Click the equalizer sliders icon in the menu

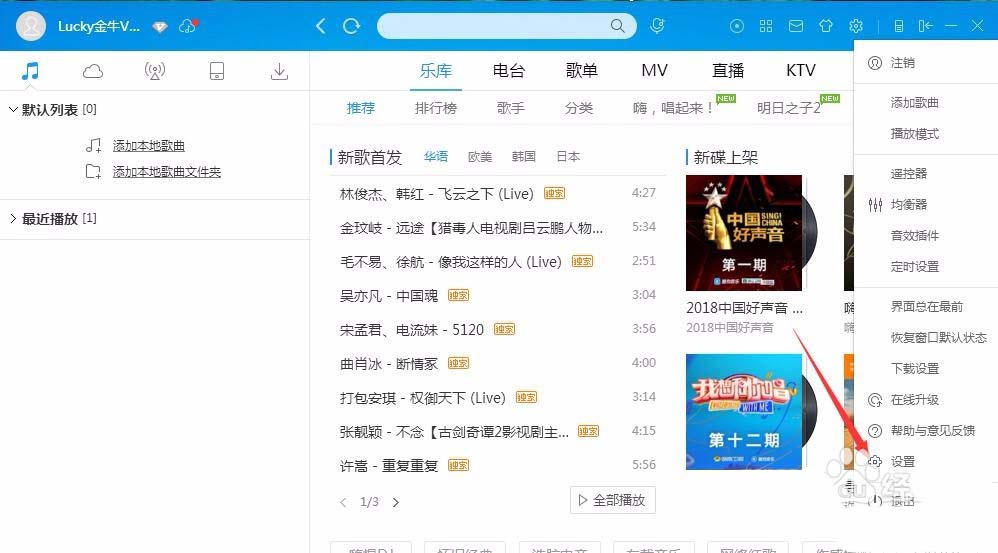[x=875, y=204]
